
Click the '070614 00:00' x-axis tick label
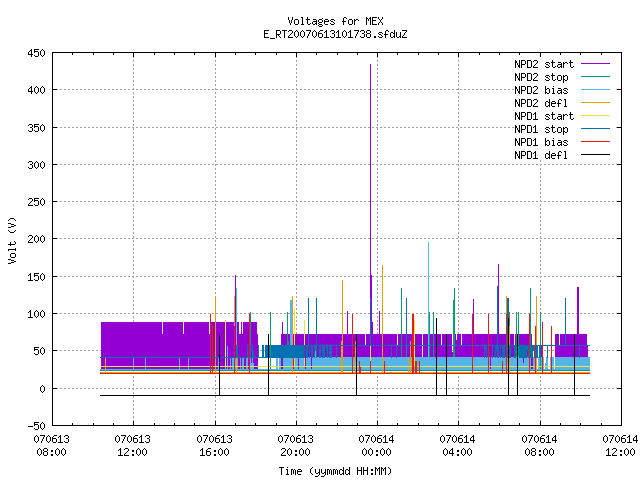point(376,446)
